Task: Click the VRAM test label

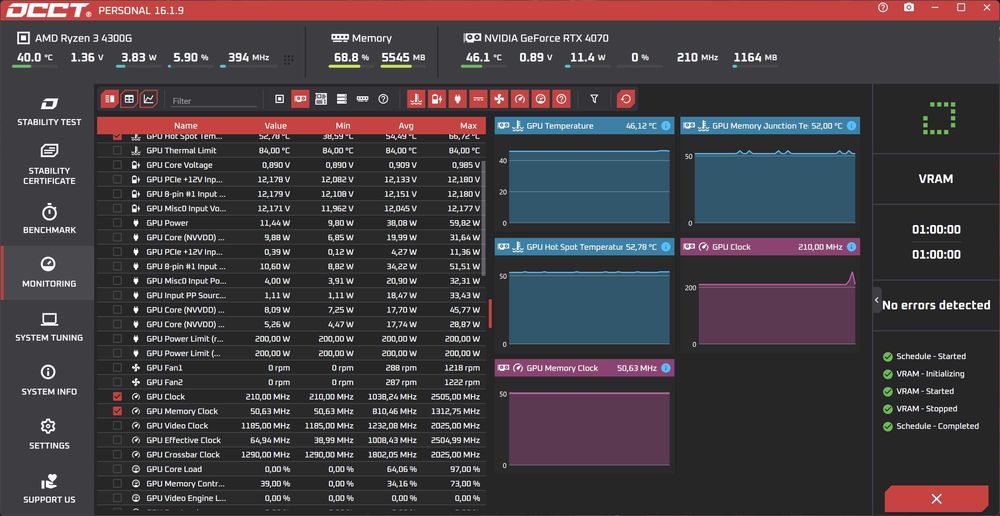Action: point(936,179)
